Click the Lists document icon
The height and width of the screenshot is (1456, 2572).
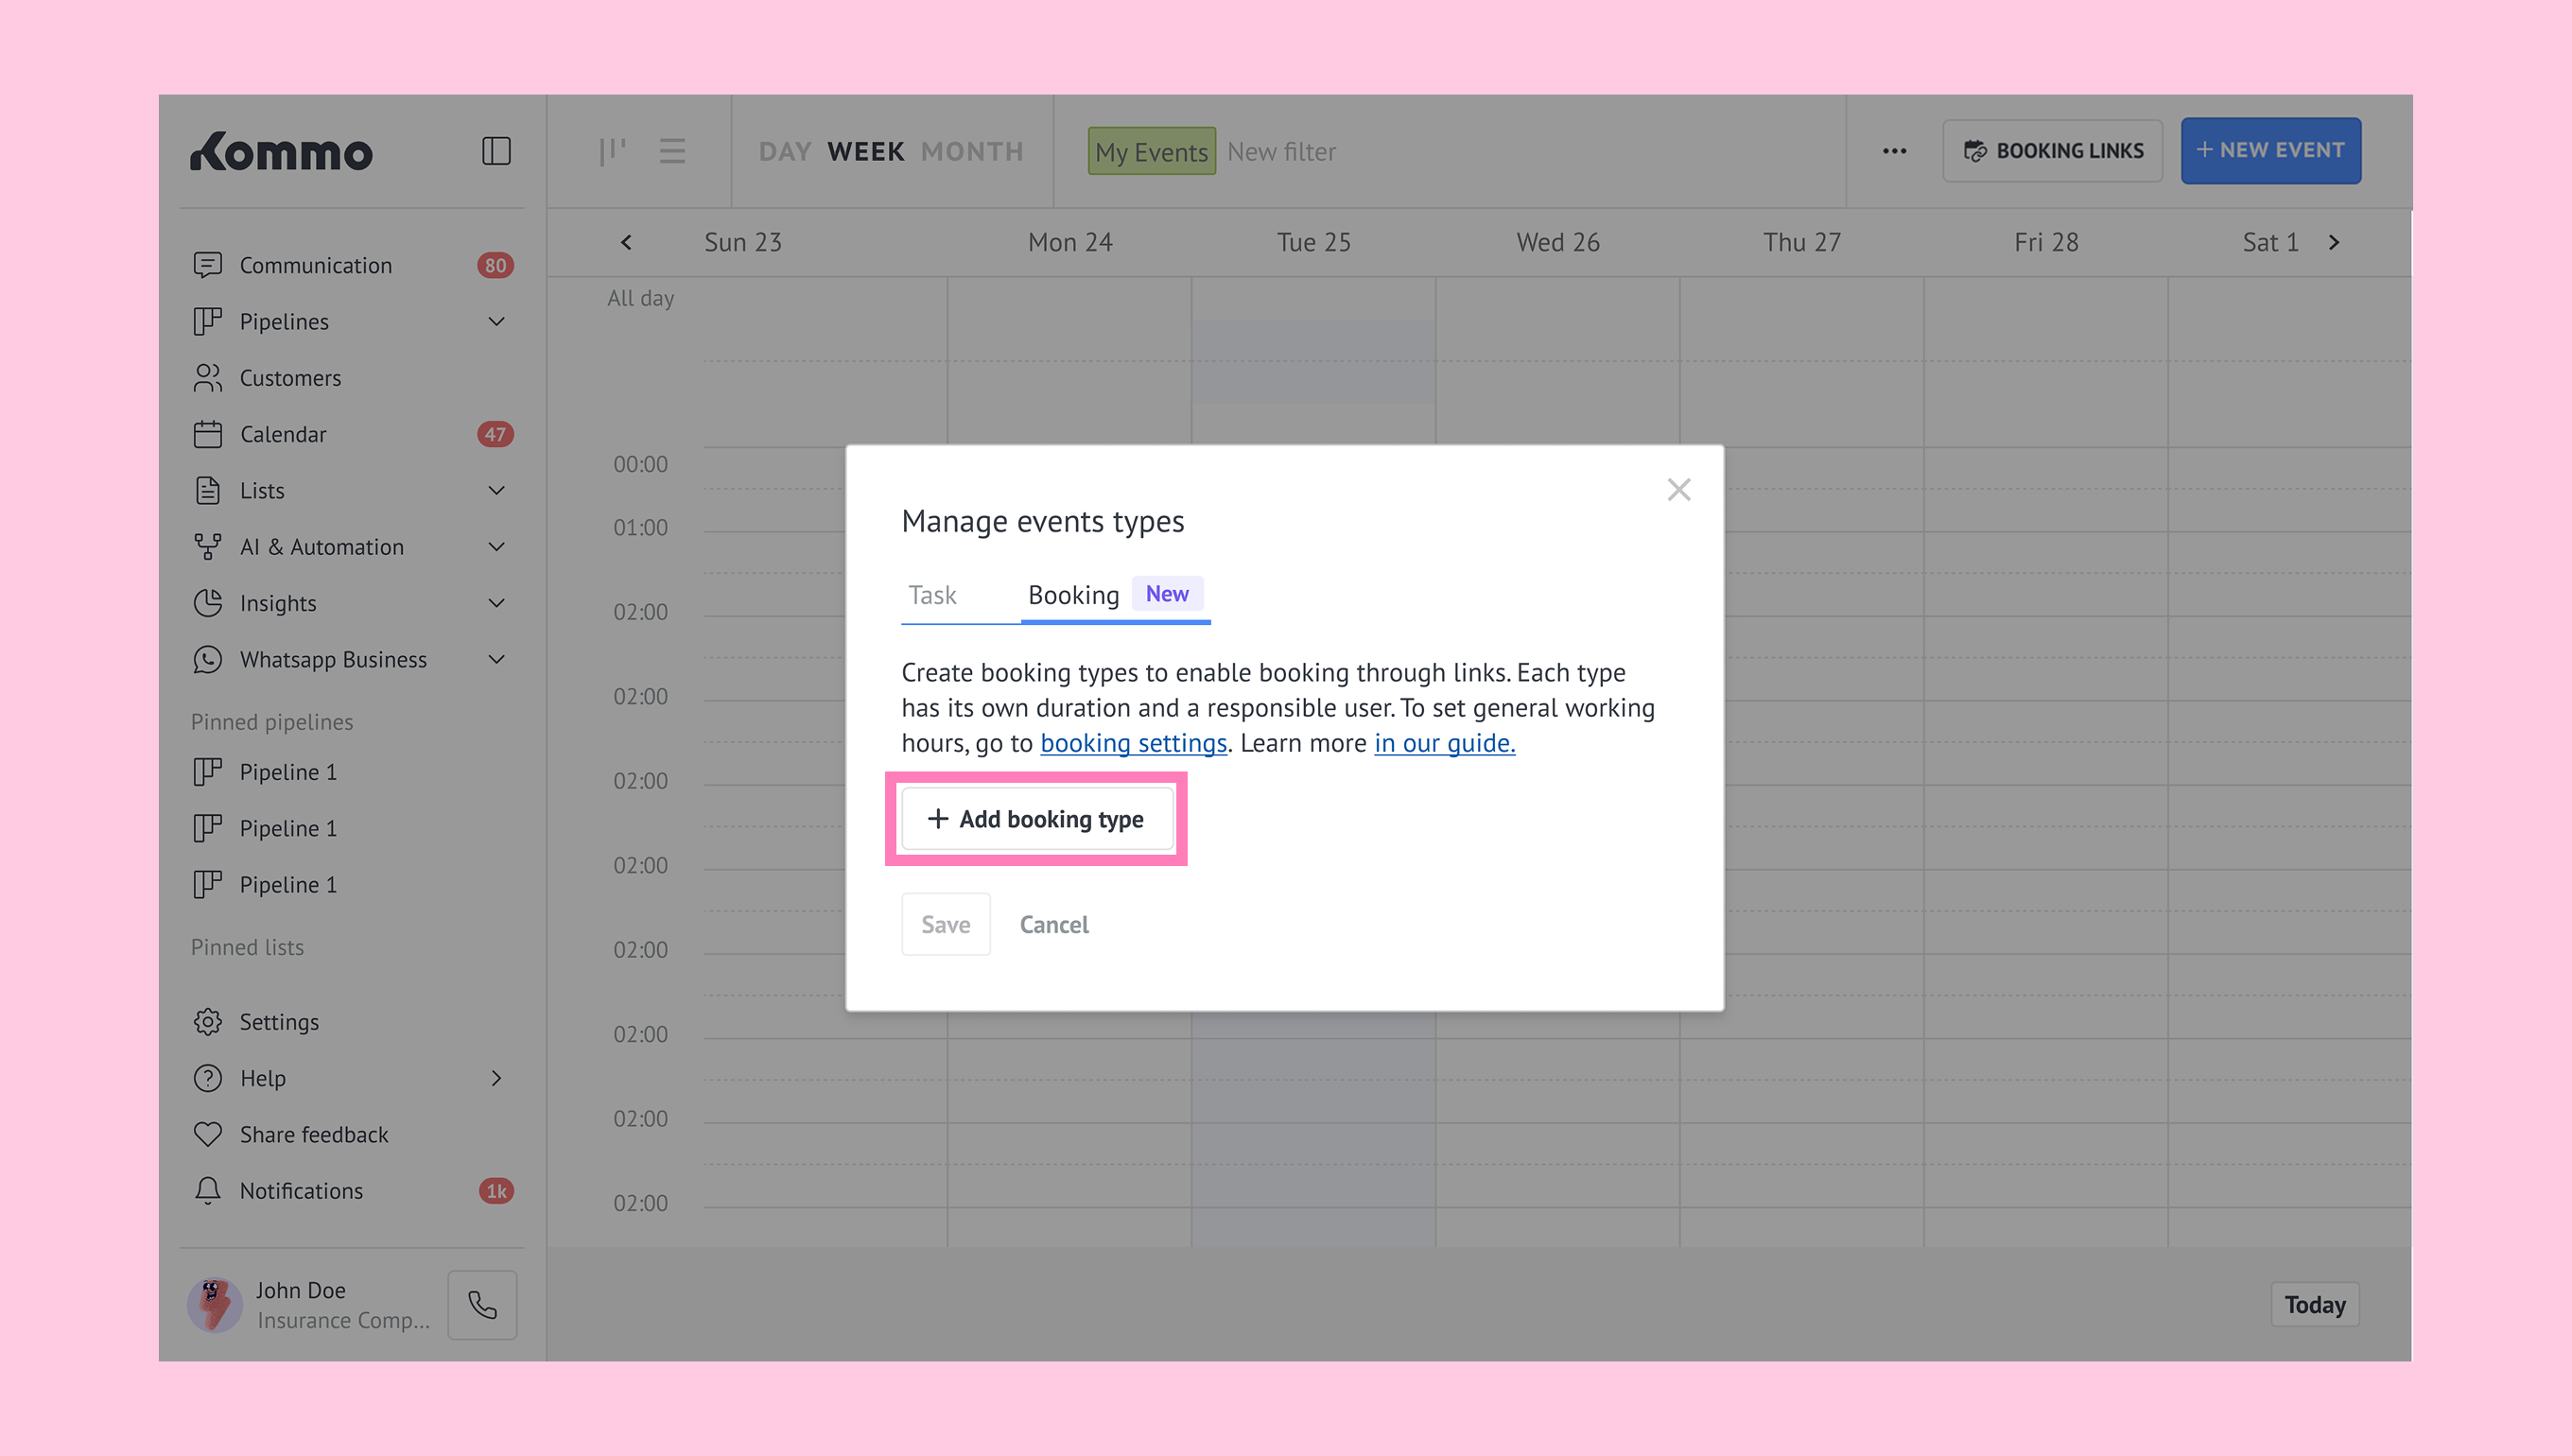coord(207,490)
